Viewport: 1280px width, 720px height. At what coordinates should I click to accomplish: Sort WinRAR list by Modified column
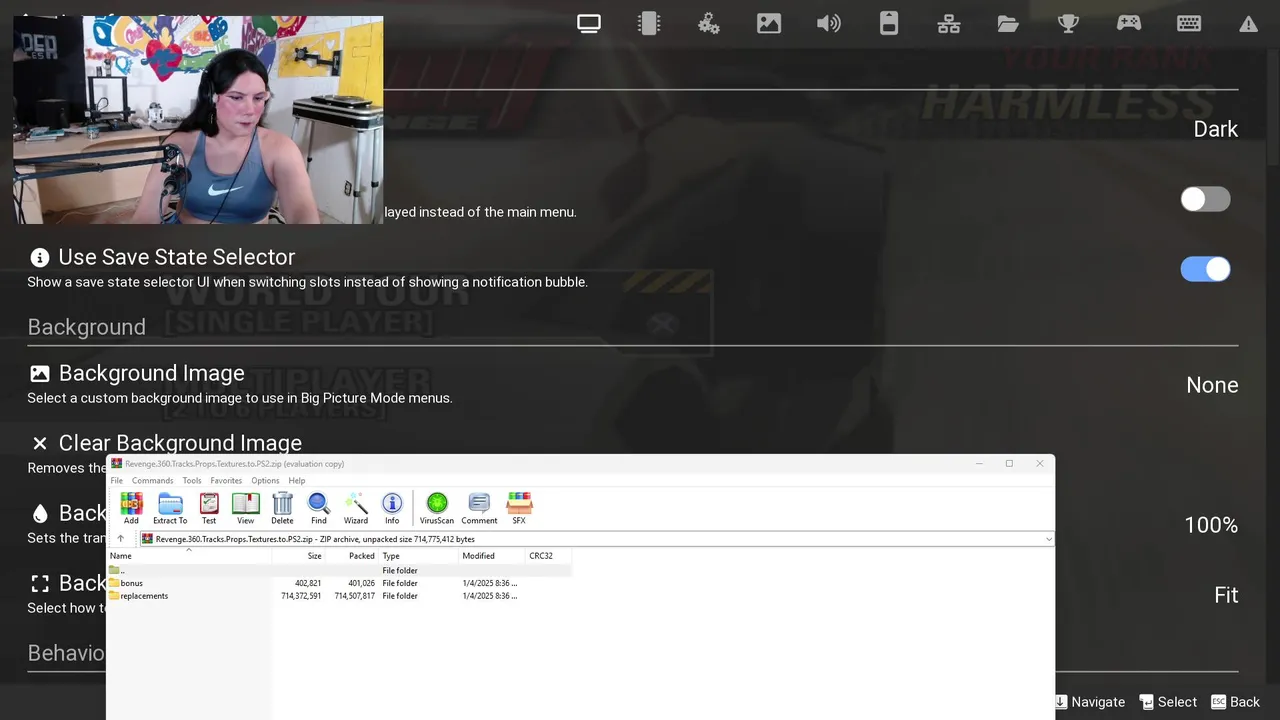(x=492, y=556)
